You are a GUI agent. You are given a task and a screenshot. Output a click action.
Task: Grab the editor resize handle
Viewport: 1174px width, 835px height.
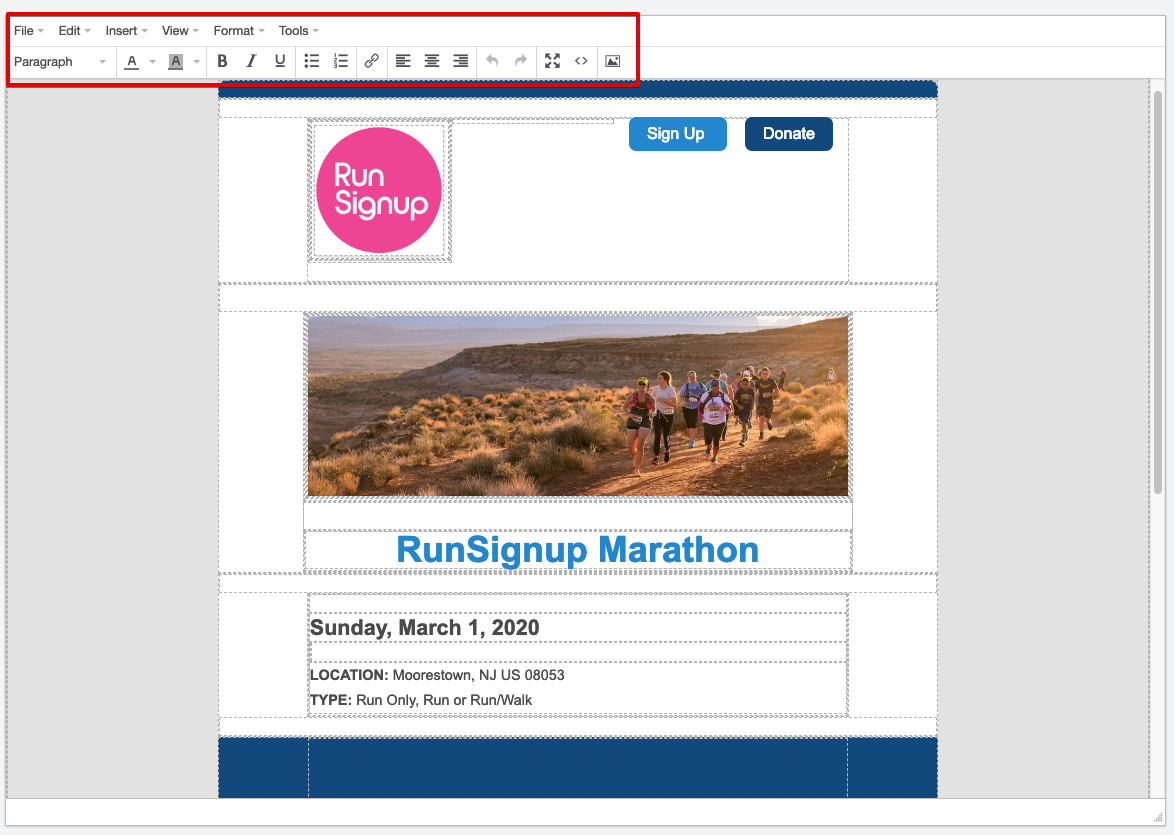click(1158, 816)
